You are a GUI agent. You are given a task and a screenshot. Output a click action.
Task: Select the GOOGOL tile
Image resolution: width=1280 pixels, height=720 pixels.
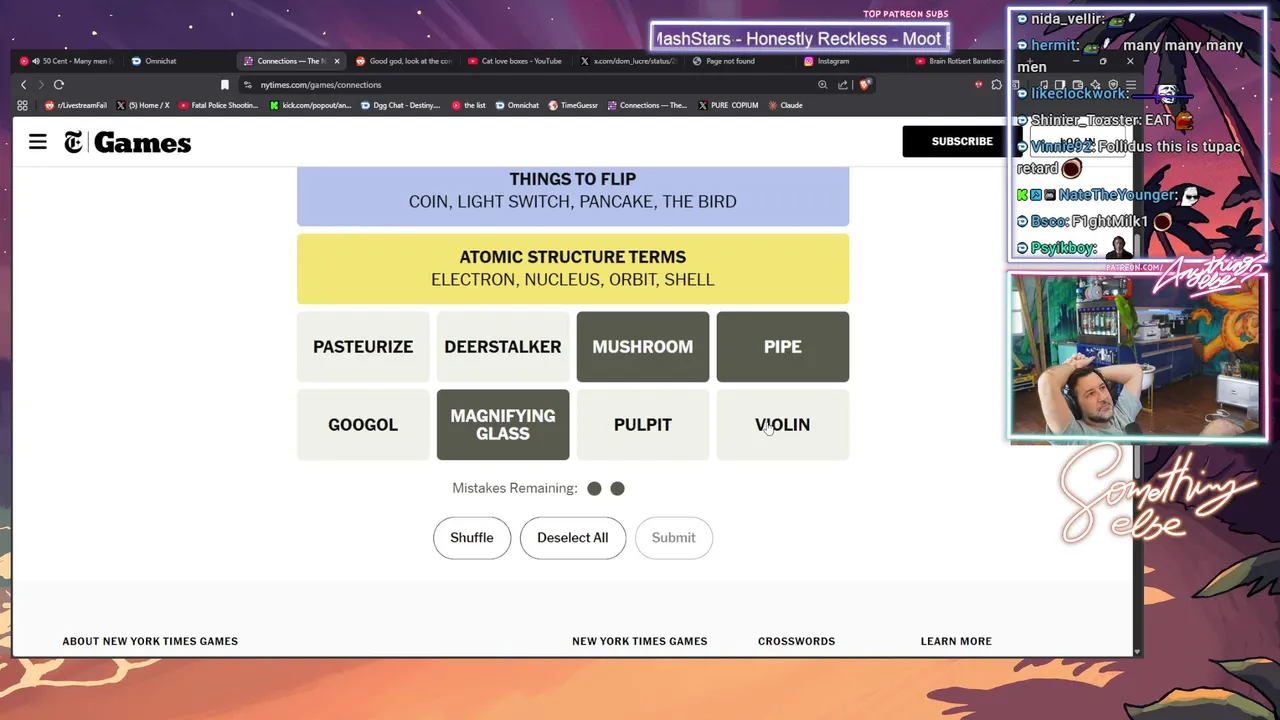tap(363, 425)
